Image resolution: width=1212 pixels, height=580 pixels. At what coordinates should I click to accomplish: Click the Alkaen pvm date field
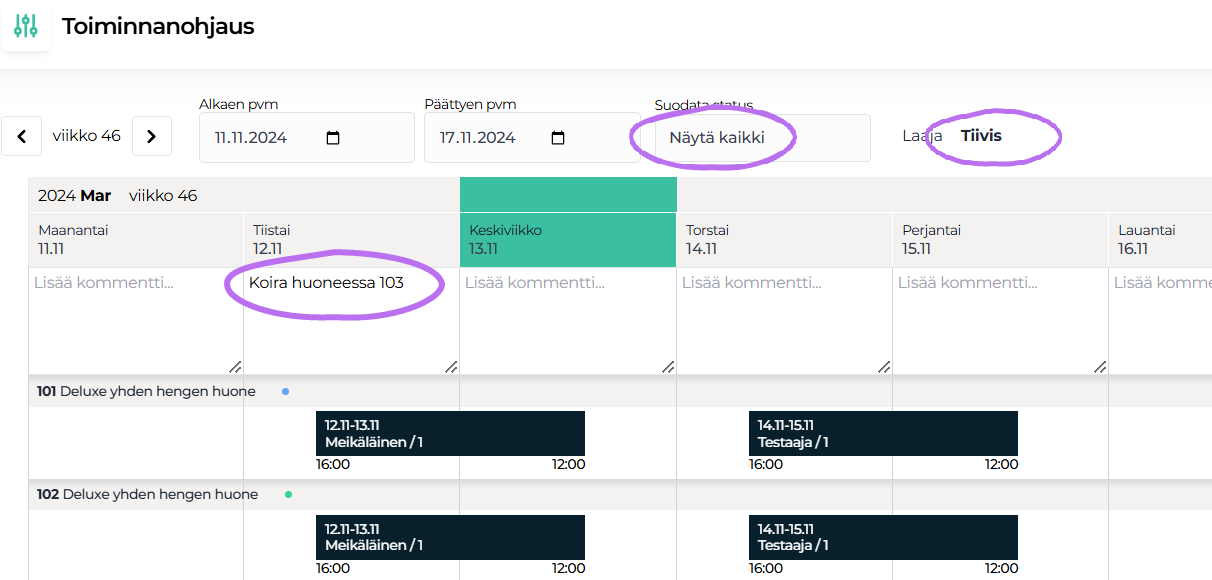click(x=260, y=138)
